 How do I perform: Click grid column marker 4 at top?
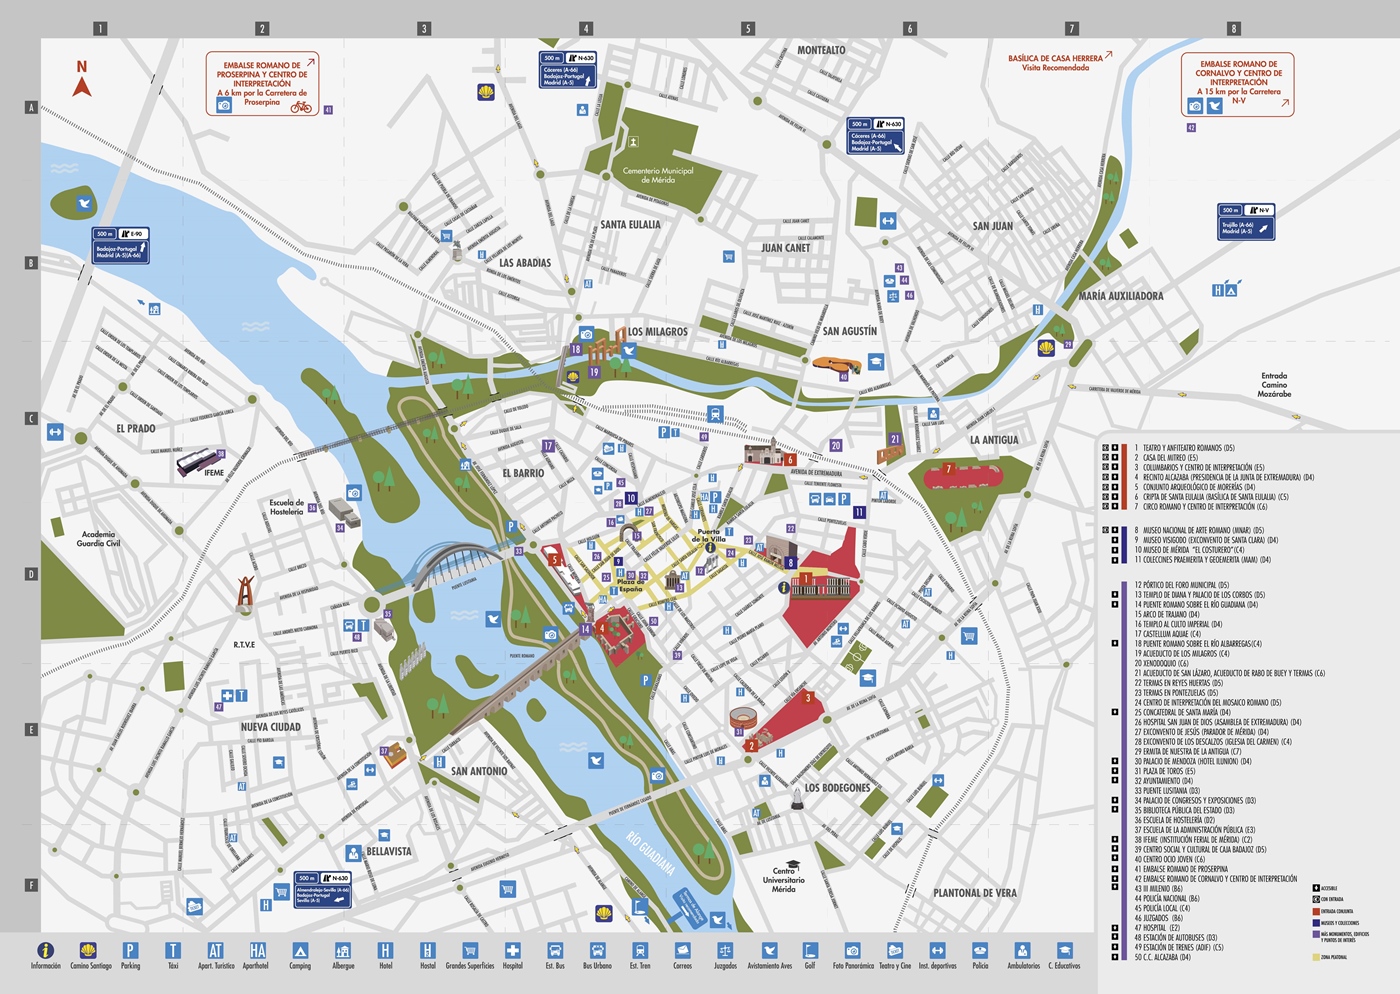[x=586, y=29]
